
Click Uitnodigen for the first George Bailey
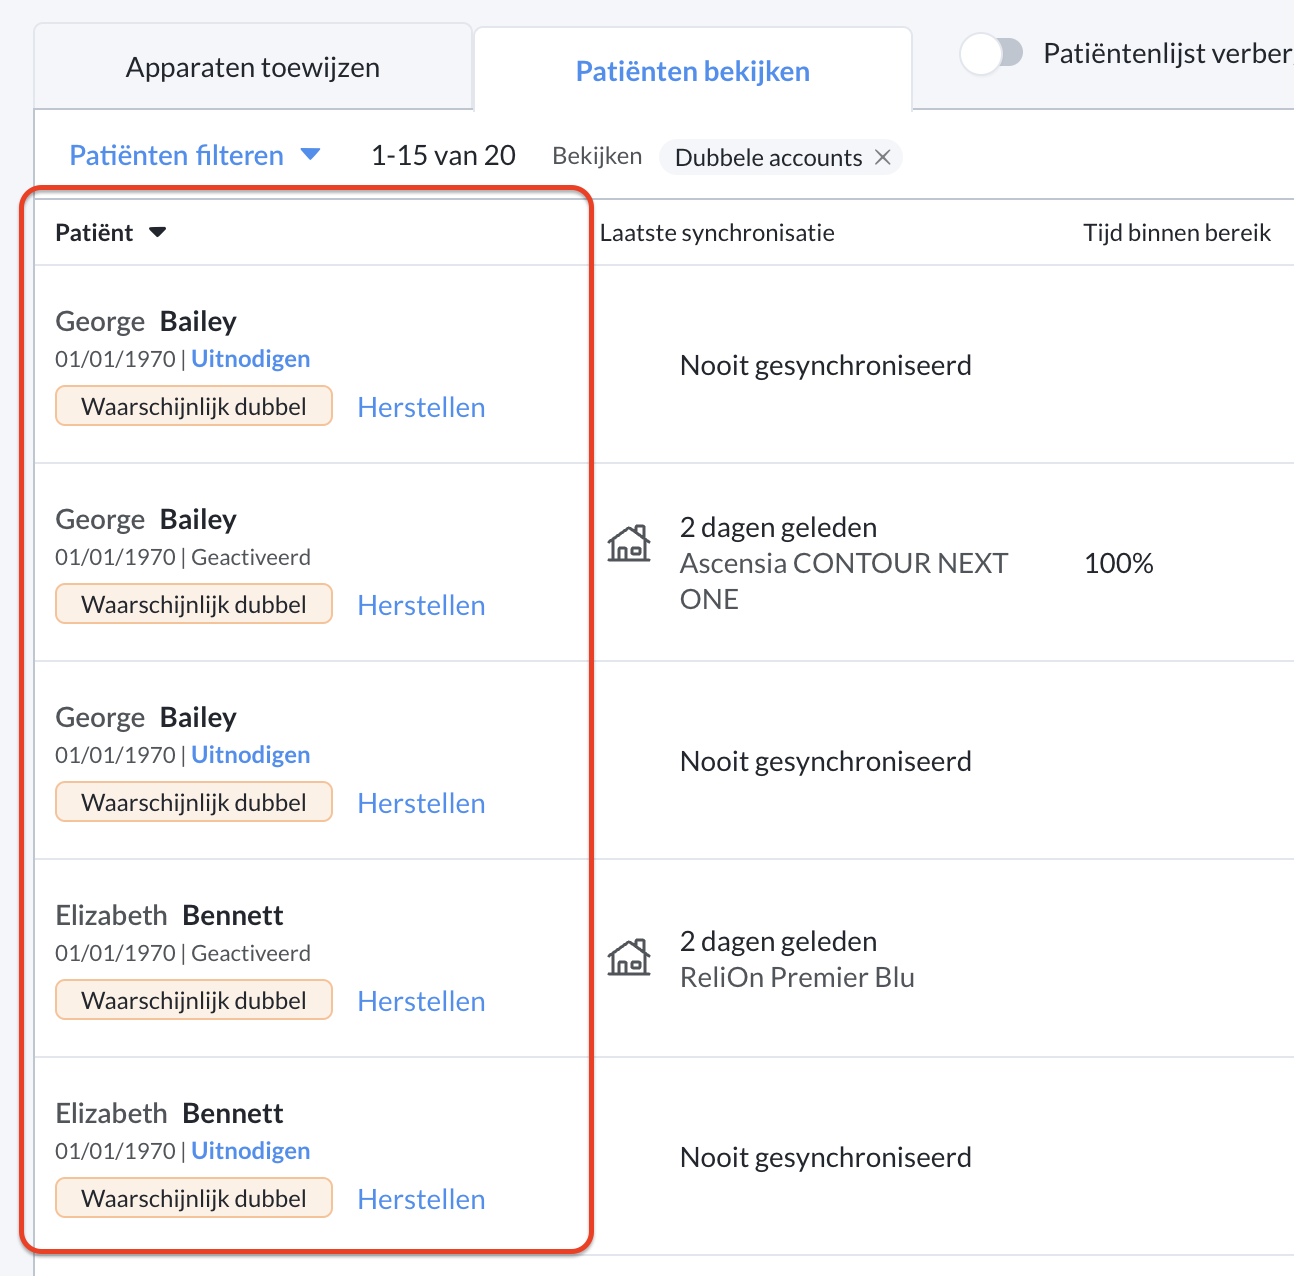[251, 359]
